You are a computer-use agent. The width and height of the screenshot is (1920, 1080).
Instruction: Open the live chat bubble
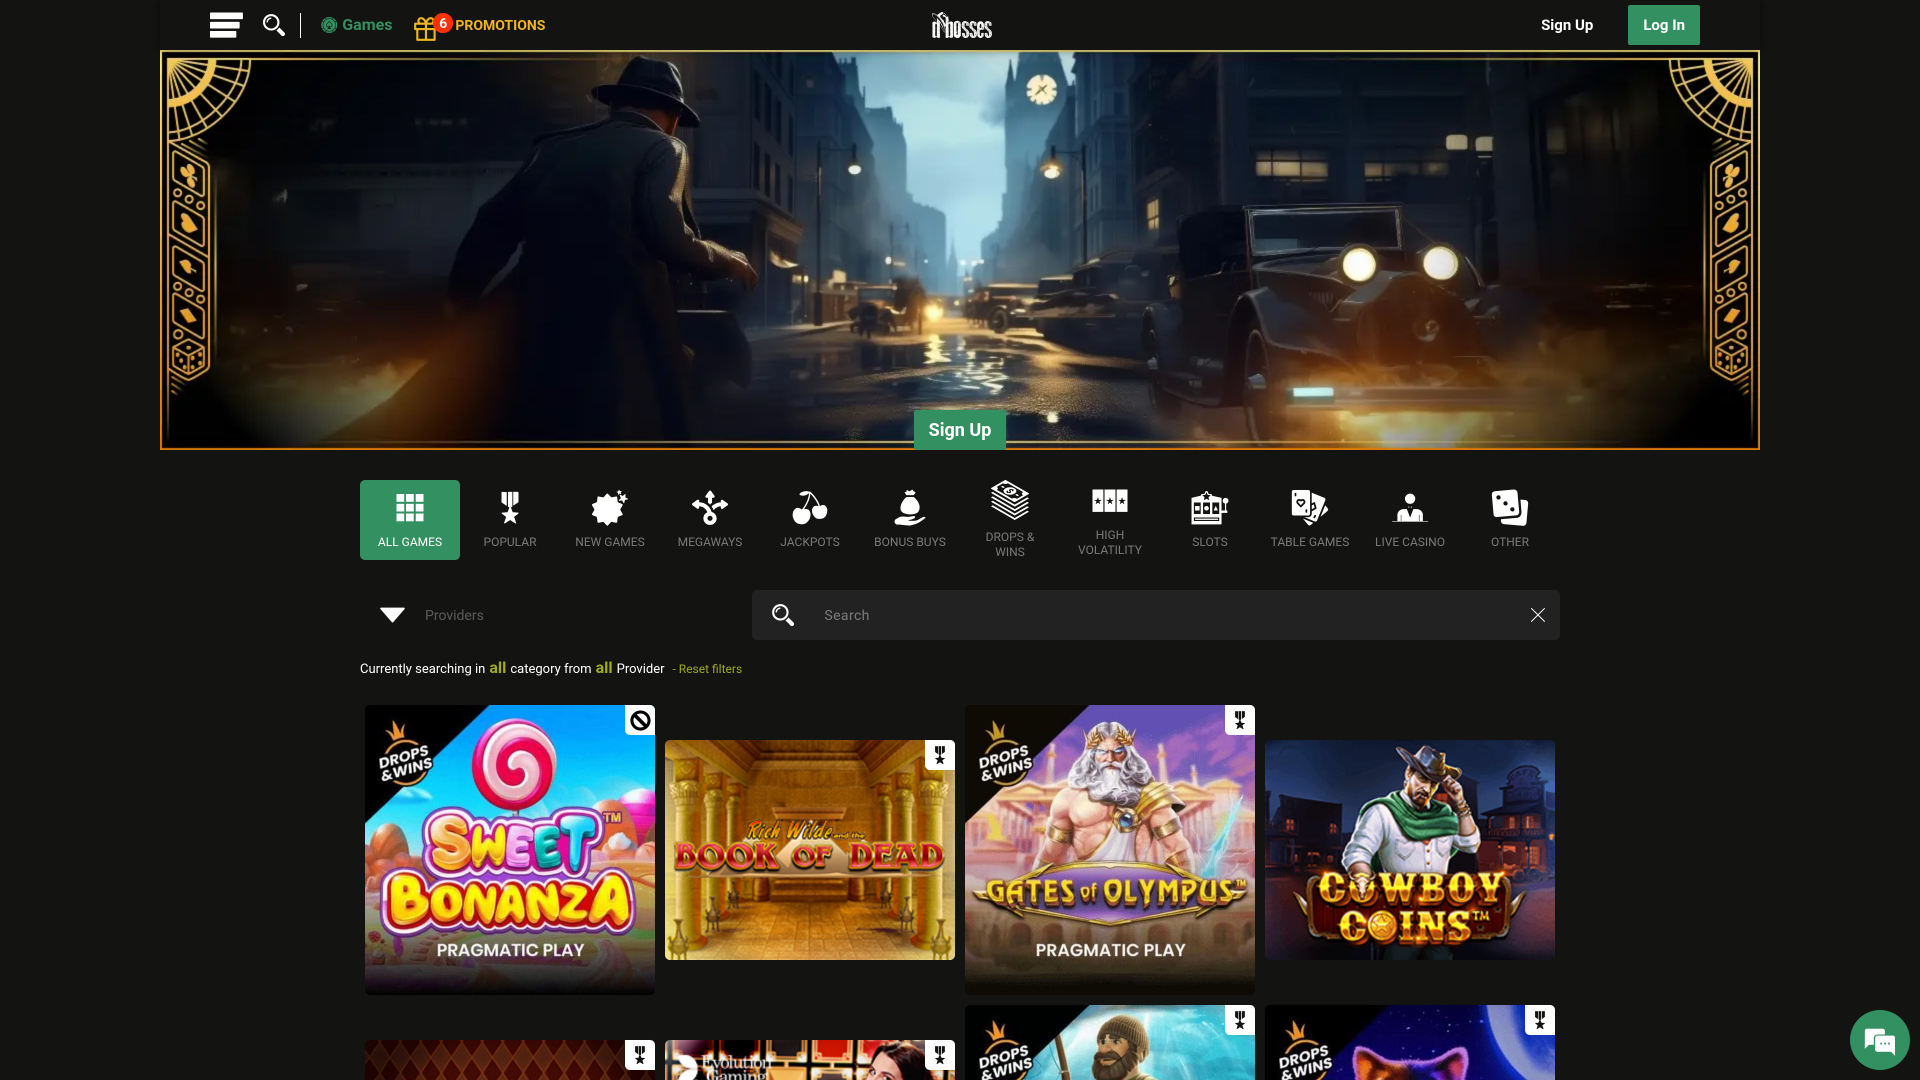coord(1879,1039)
